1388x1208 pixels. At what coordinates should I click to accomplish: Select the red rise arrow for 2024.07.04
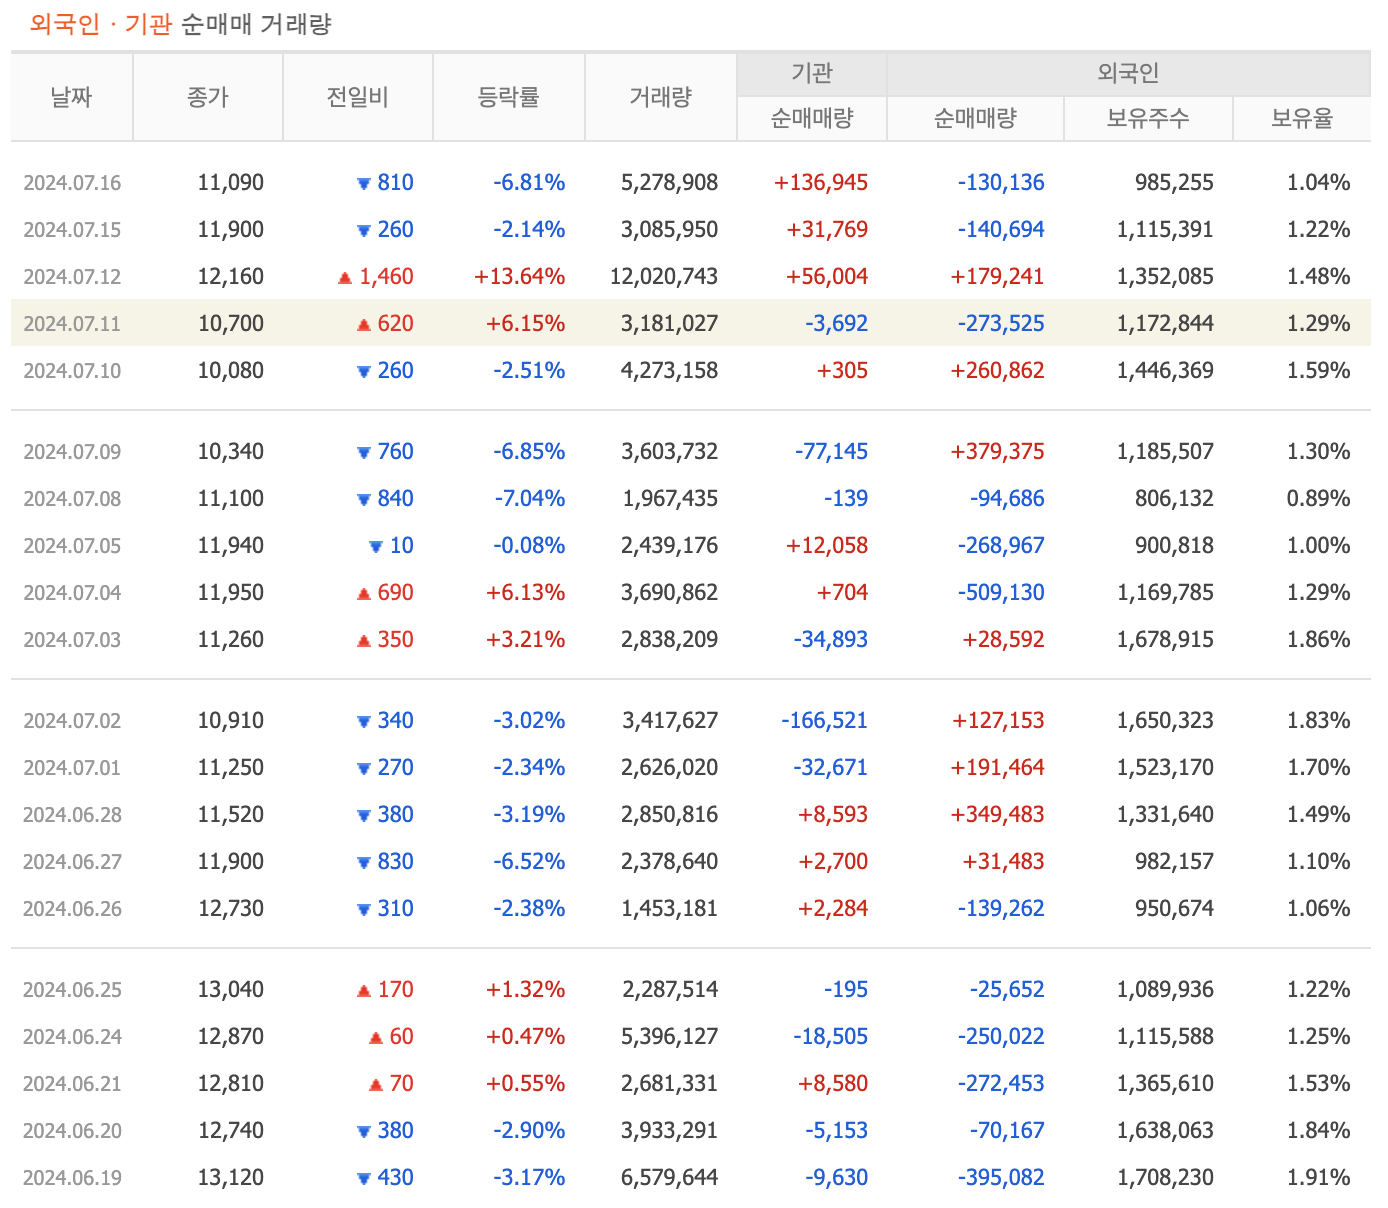(364, 592)
